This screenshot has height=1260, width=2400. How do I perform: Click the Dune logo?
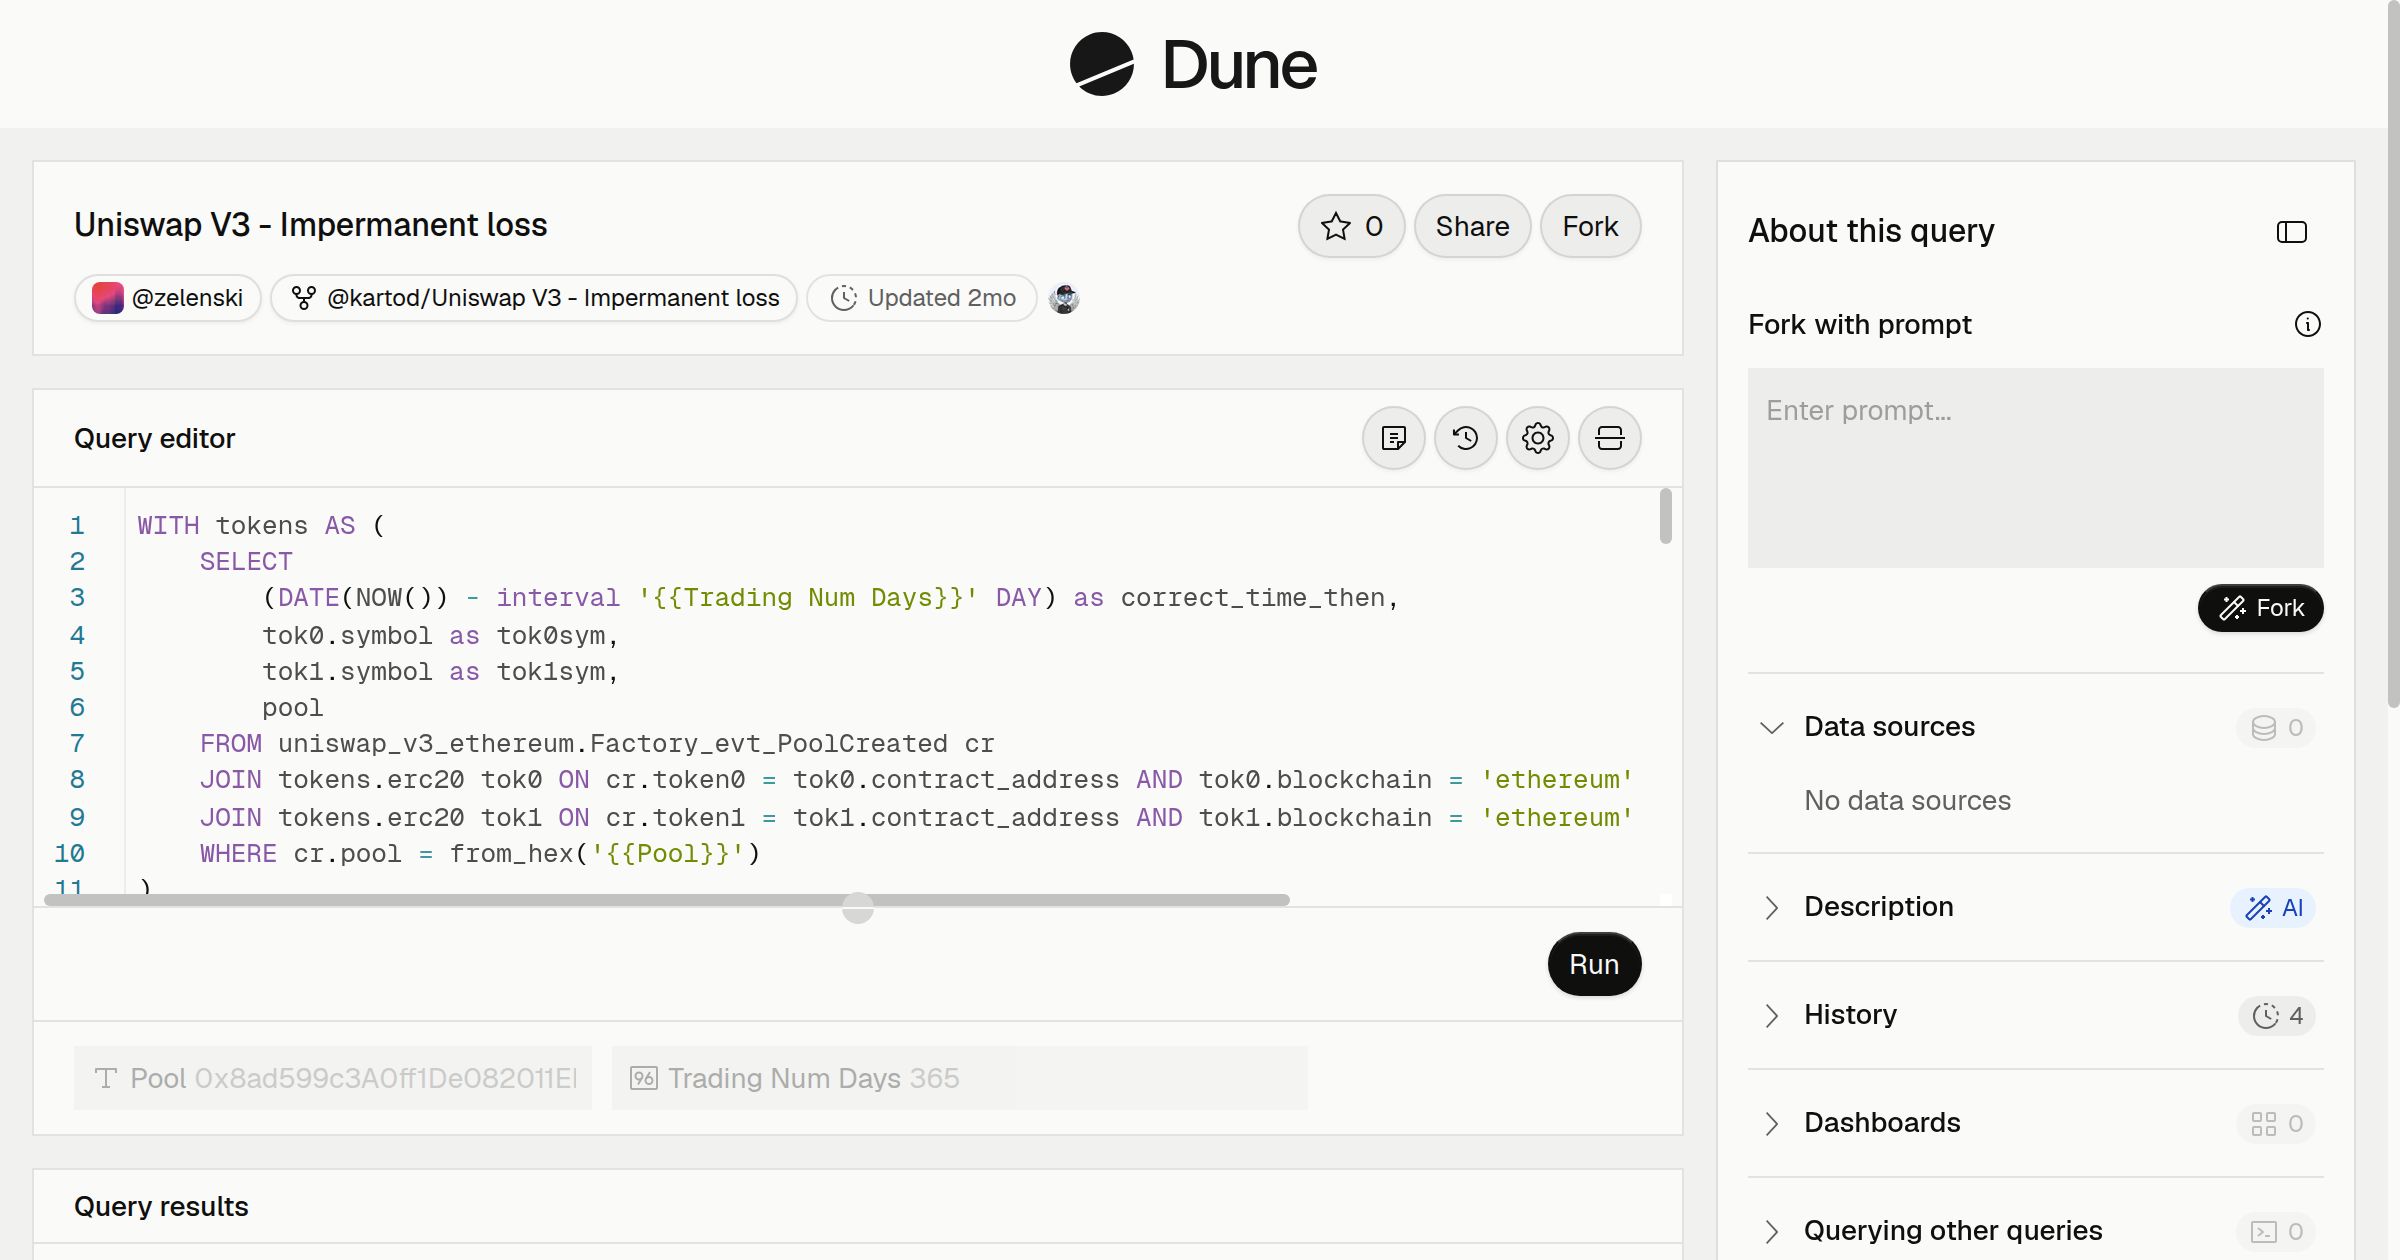click(x=1193, y=64)
